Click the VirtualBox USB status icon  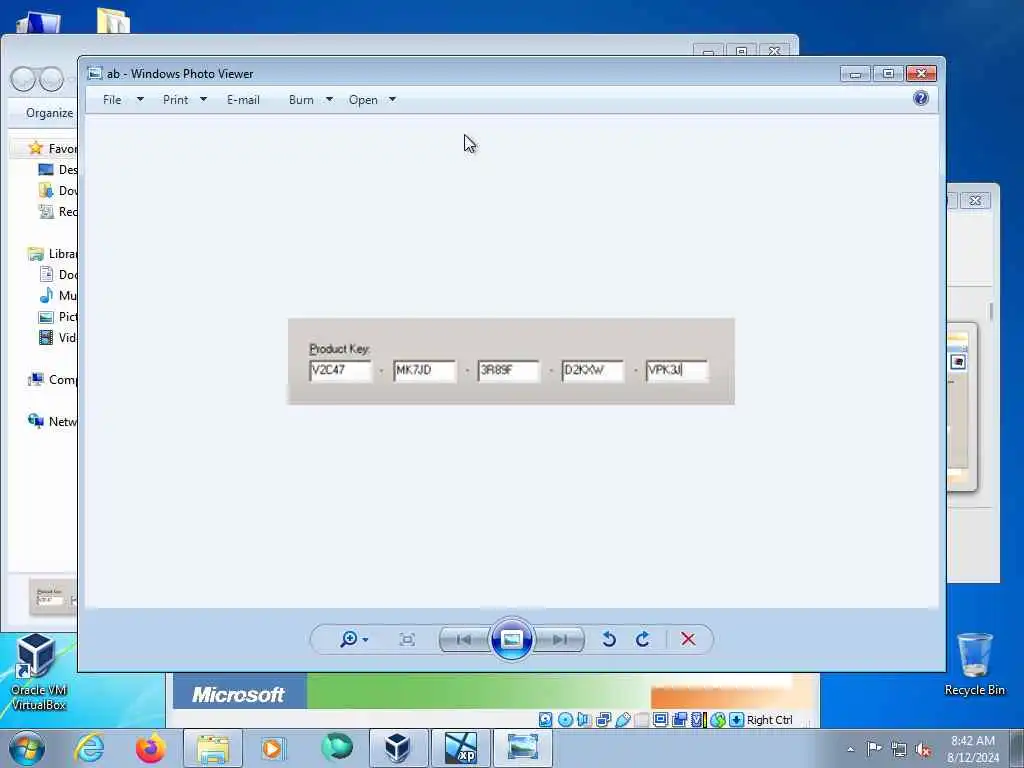point(622,720)
